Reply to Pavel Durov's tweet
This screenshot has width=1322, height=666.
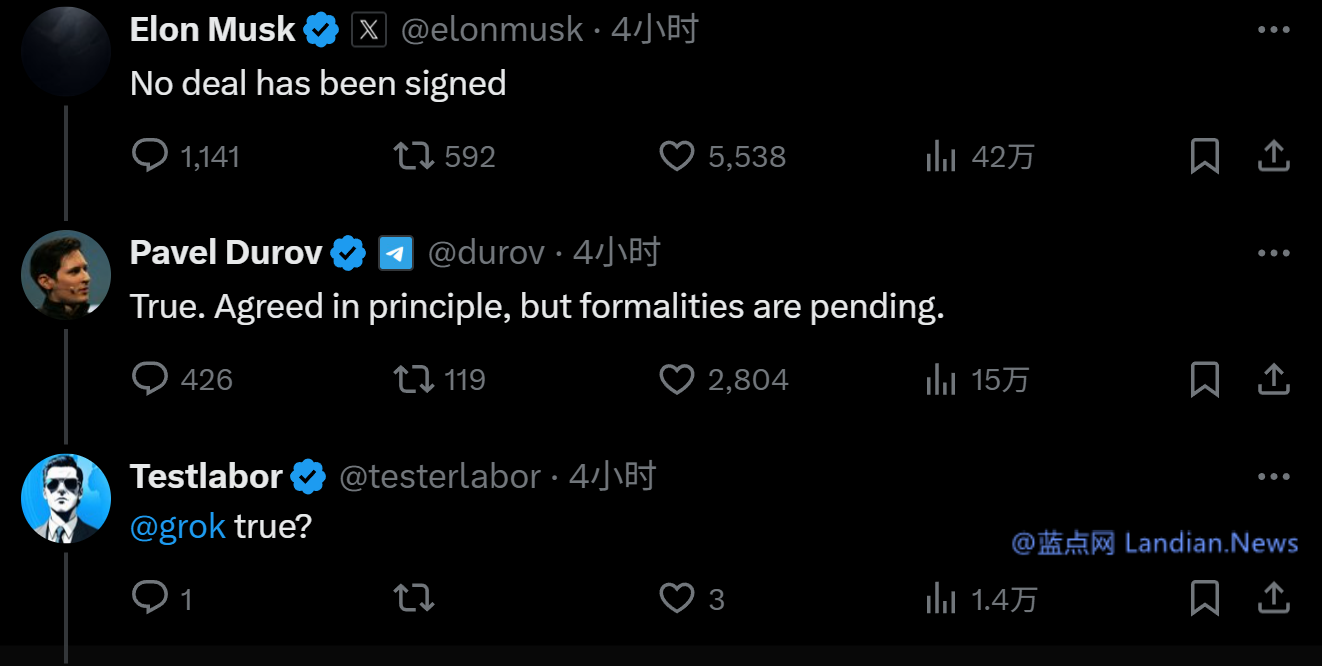pos(150,379)
